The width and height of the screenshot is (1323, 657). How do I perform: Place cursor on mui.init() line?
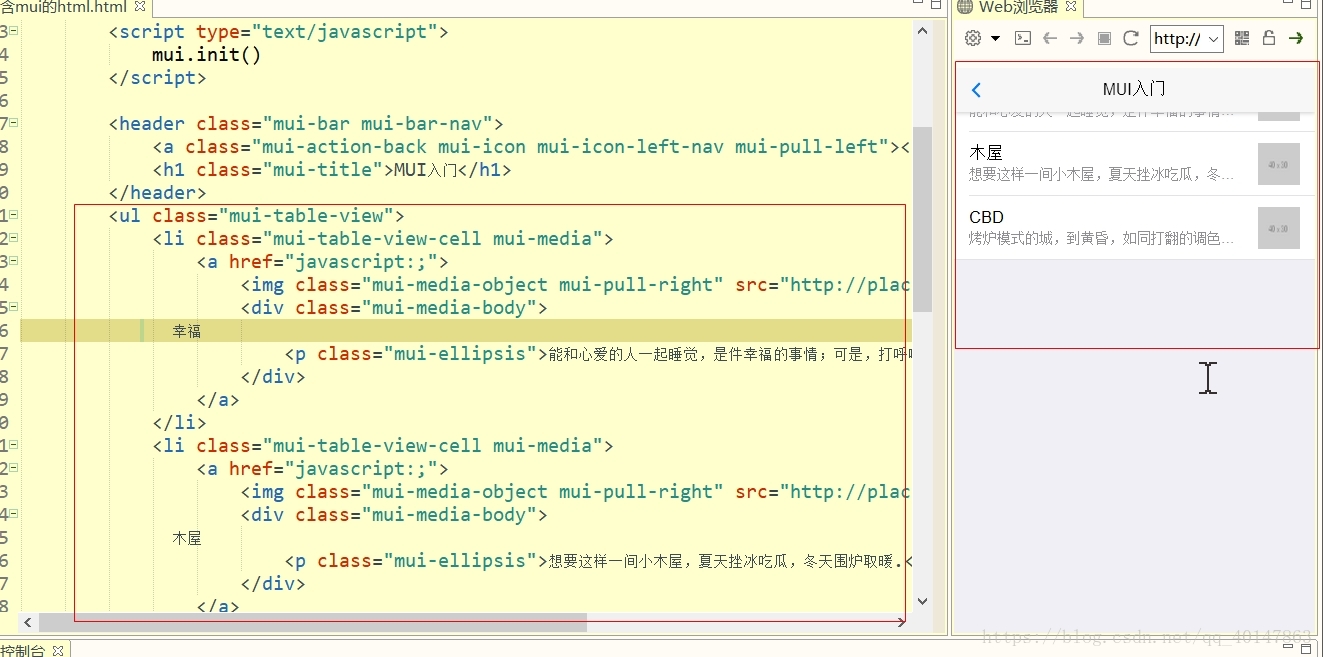[x=206, y=55]
